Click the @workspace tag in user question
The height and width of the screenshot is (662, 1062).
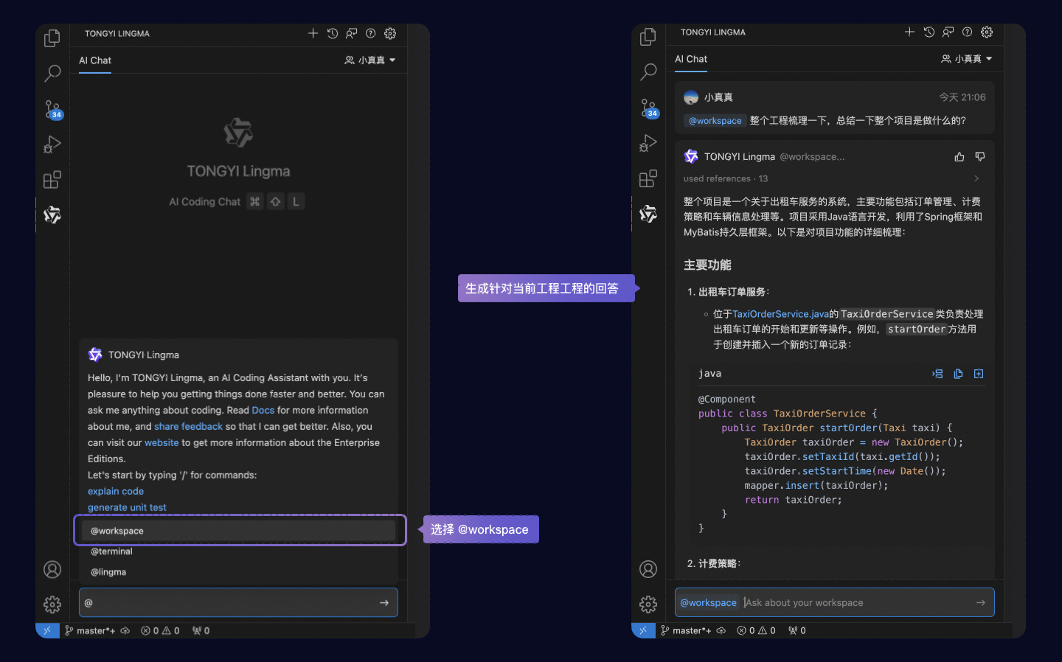pyautogui.click(x=715, y=121)
